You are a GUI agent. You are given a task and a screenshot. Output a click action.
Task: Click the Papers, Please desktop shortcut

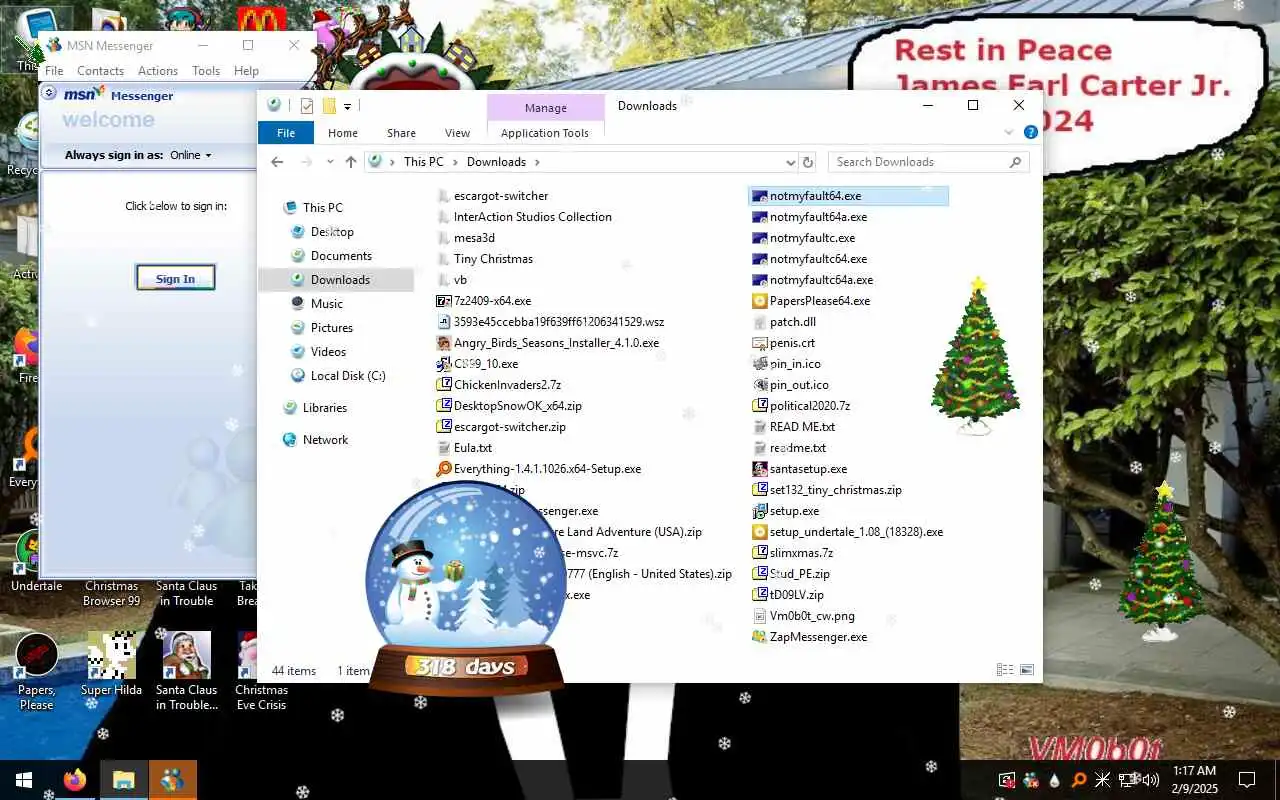[37, 671]
